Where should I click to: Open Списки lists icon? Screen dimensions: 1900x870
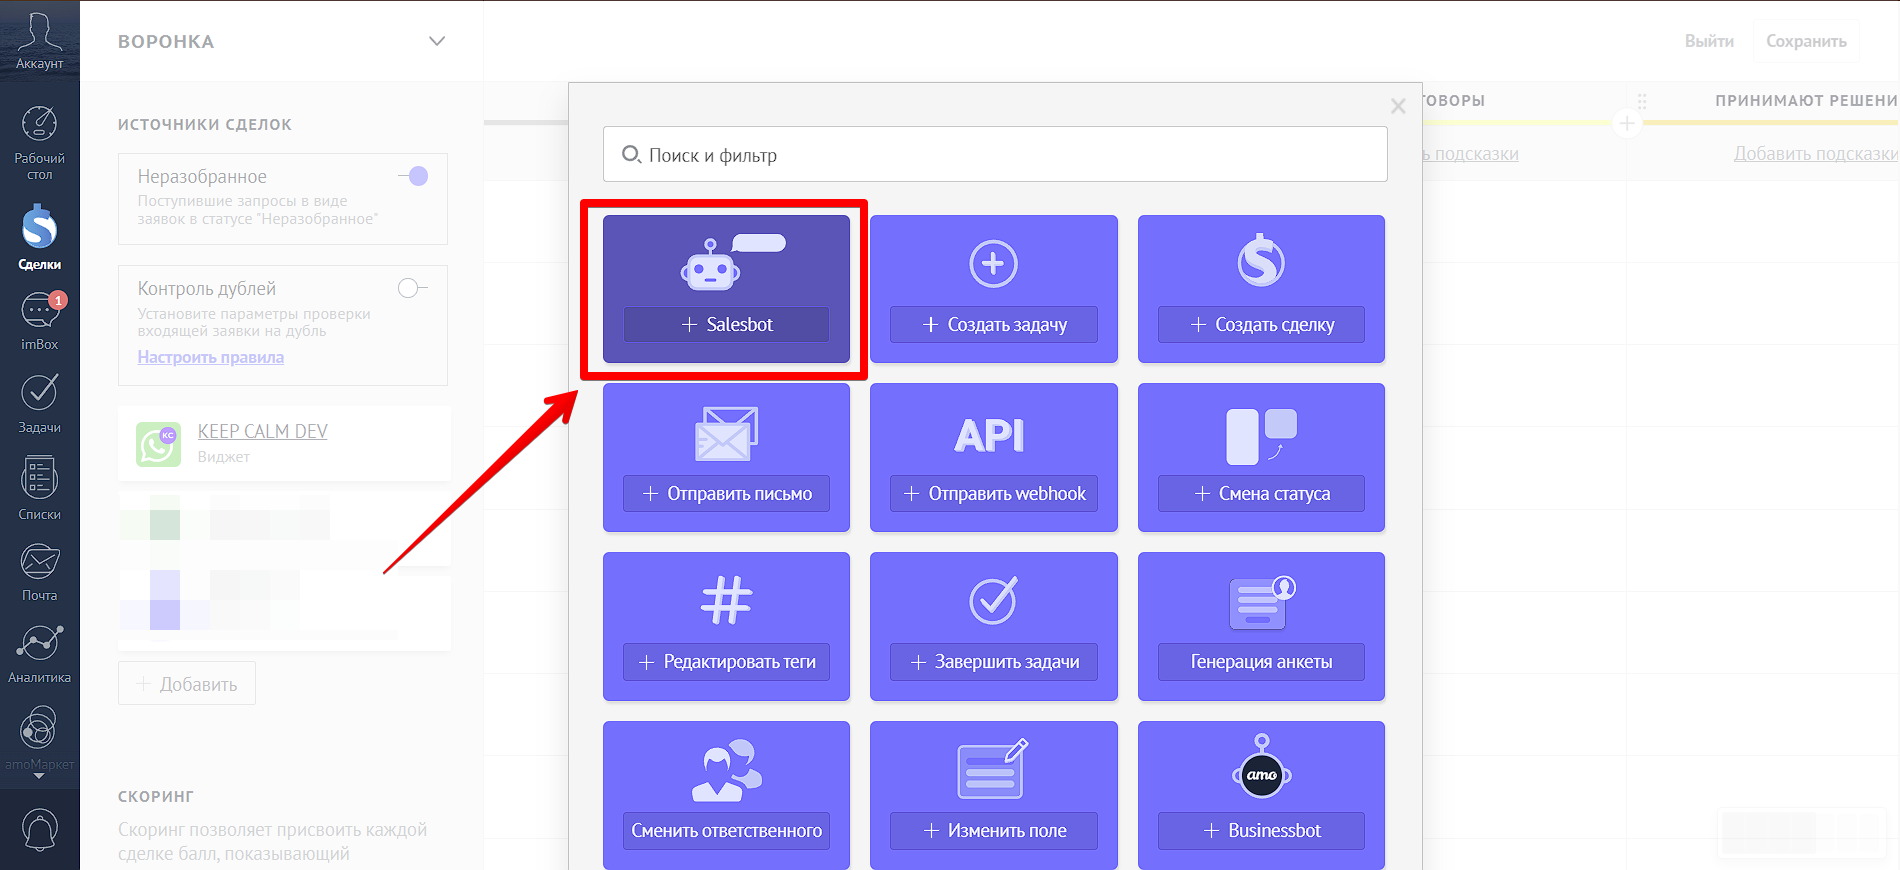click(39, 479)
